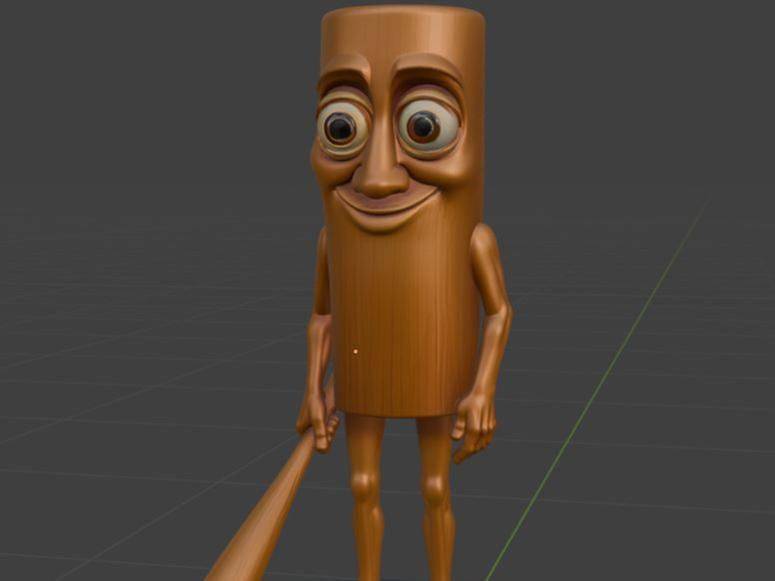Click the hand gripping the bat
Image resolution: width=775 pixels, height=581 pixels.
click(318, 420)
